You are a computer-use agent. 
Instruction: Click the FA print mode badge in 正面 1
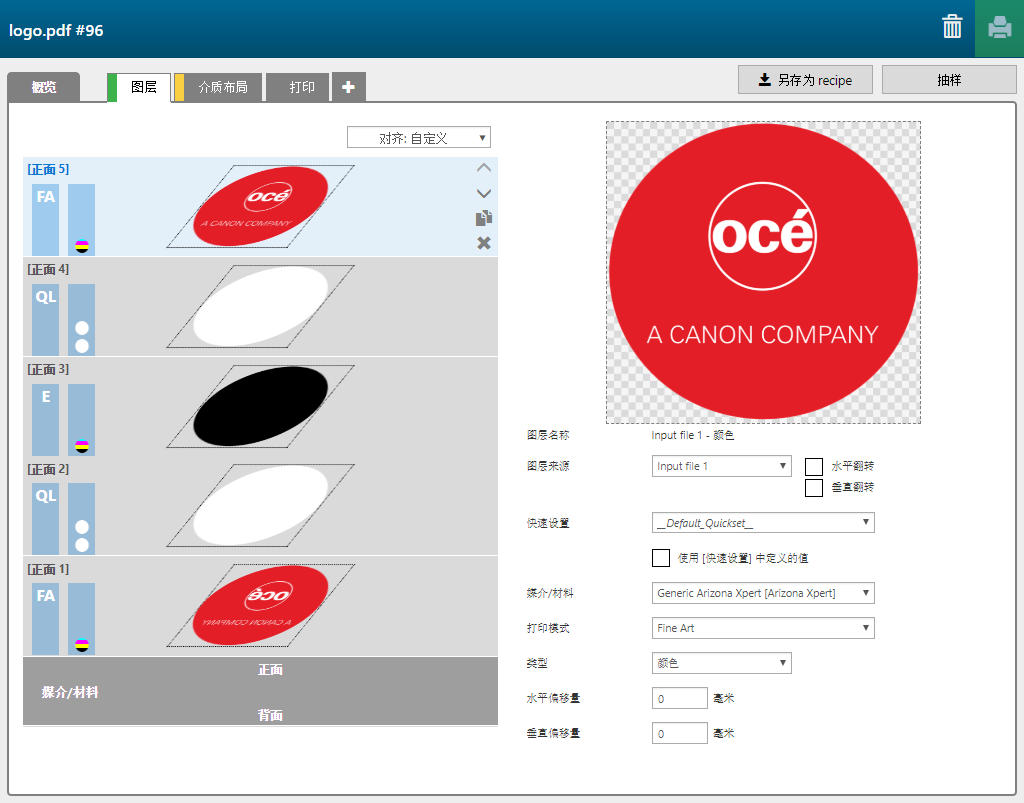pyautogui.click(x=46, y=618)
